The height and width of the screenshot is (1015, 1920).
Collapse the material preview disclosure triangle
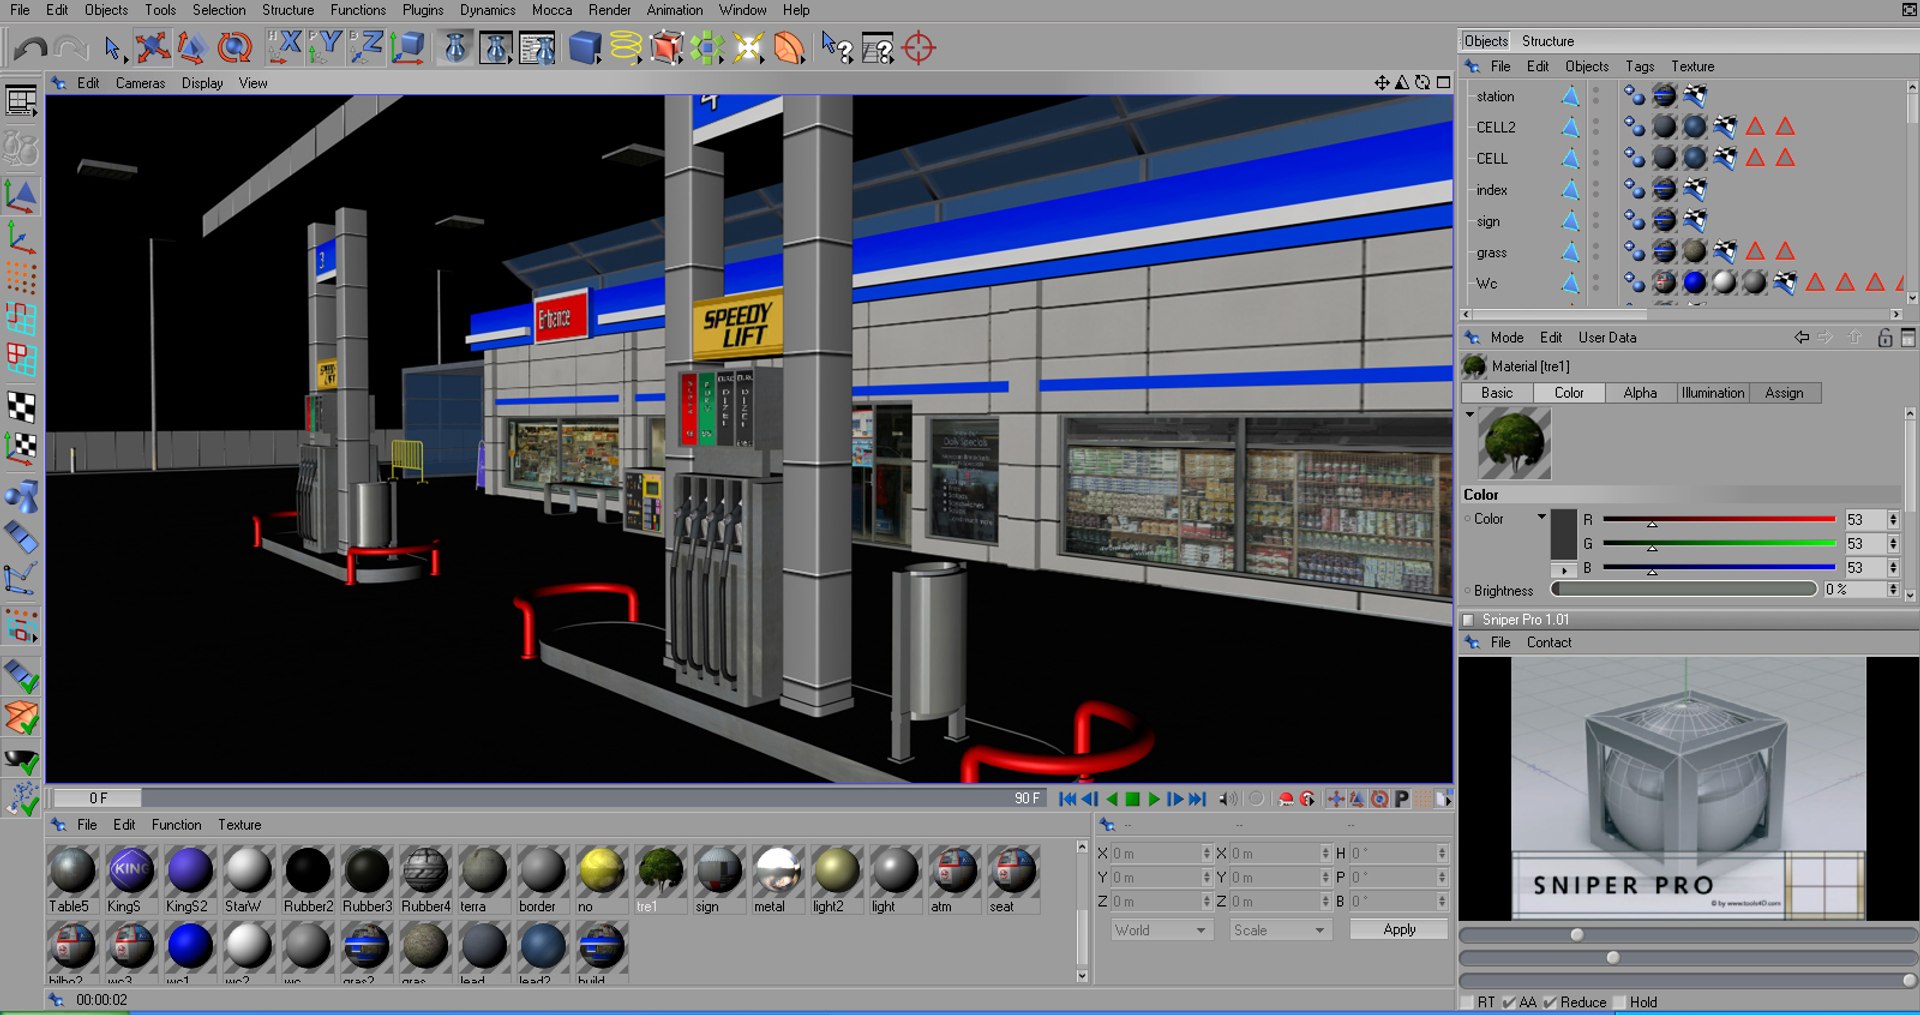(1469, 414)
